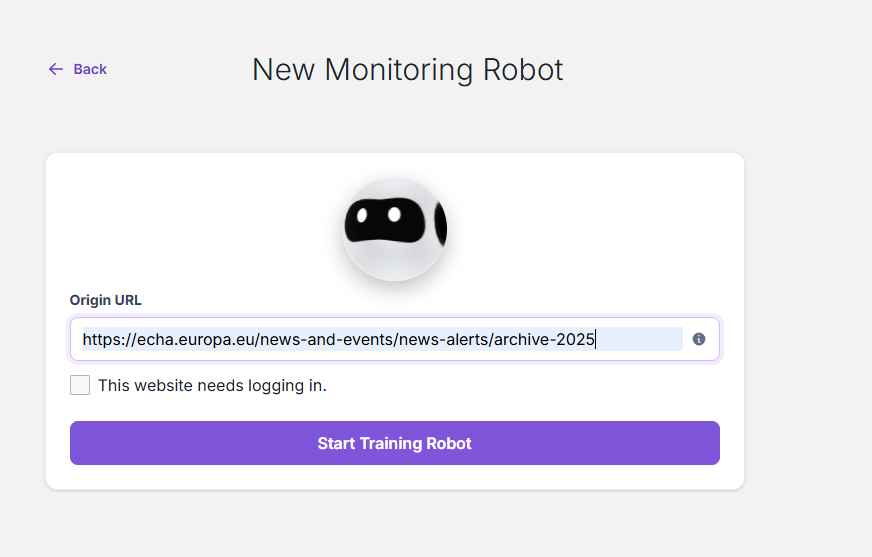Click the robot avatar image
872x557 pixels.
click(x=394, y=228)
